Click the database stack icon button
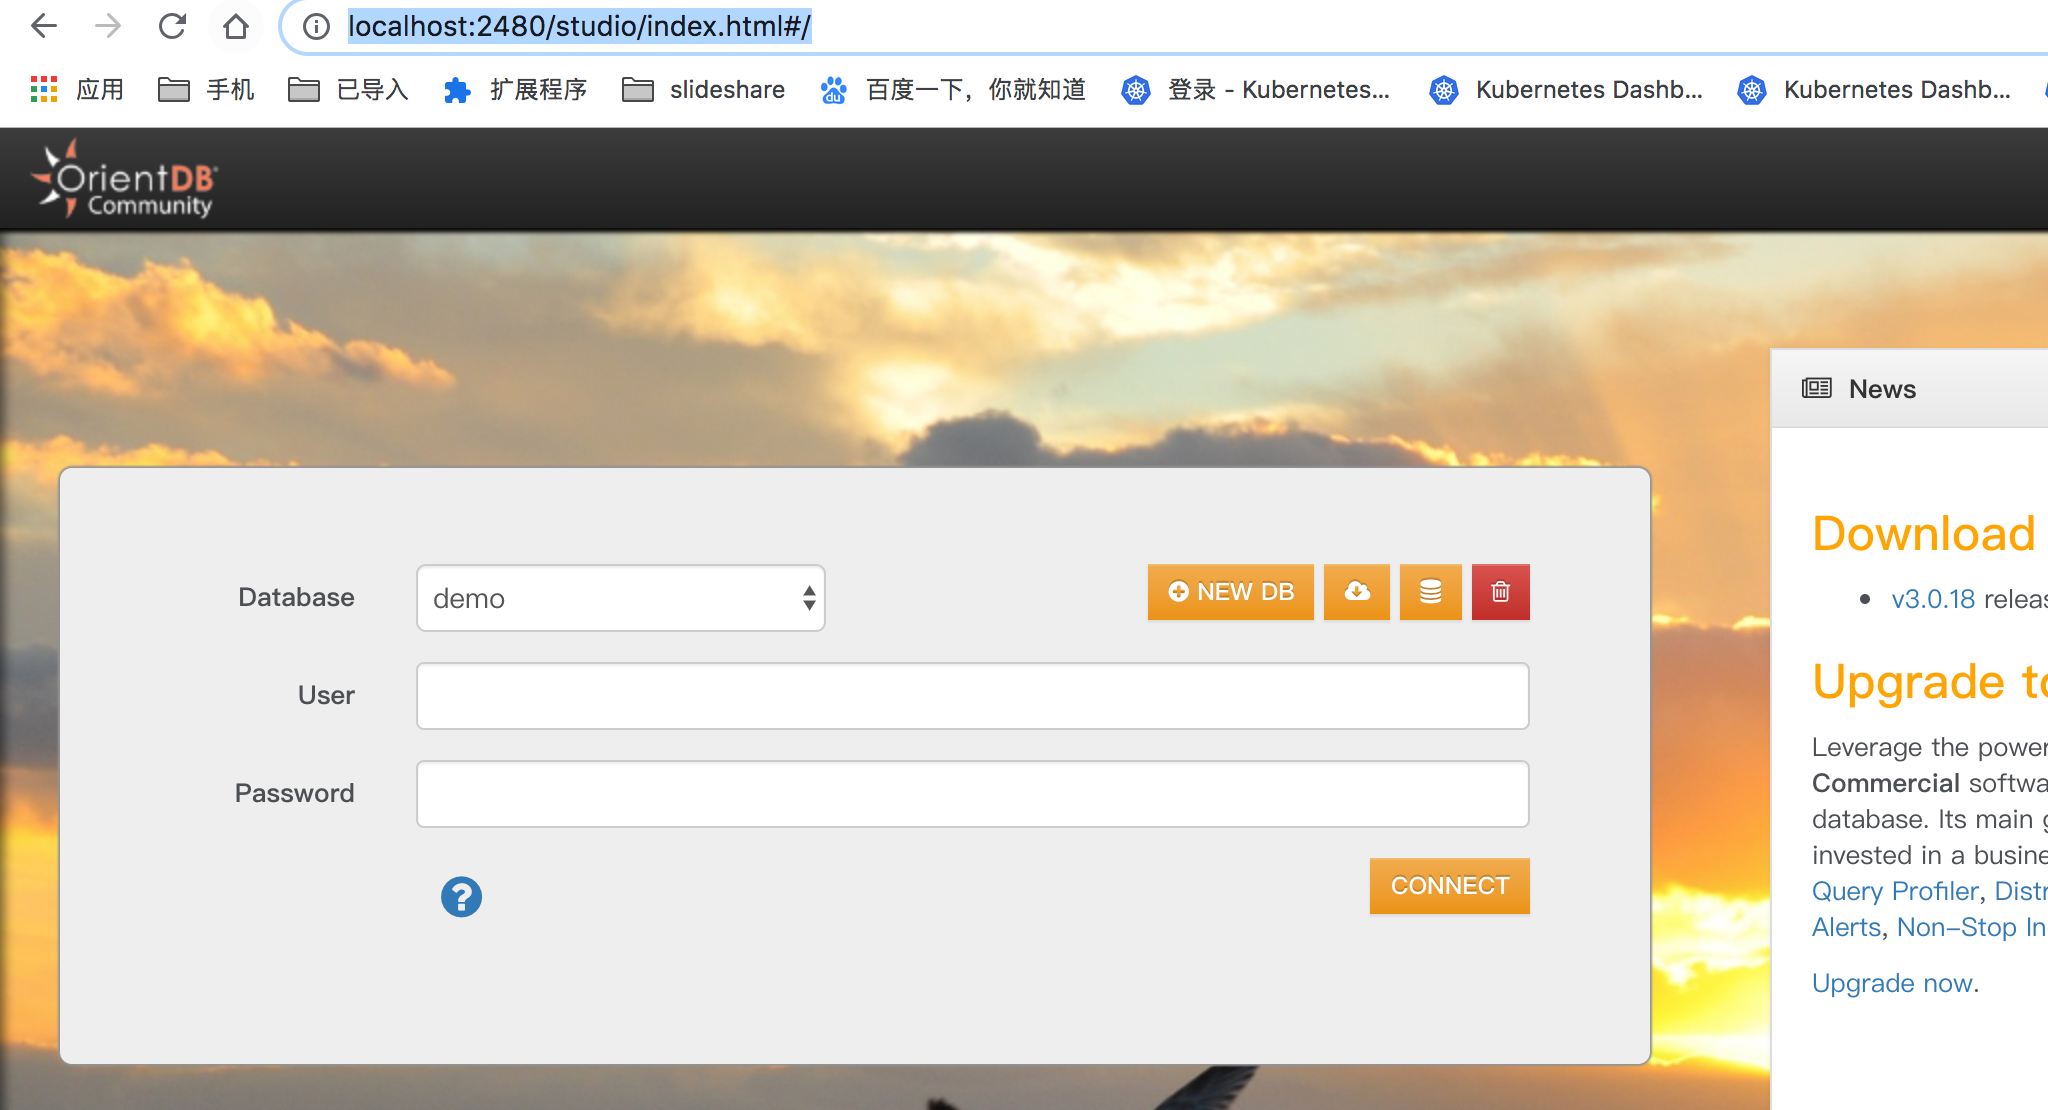 click(1431, 592)
